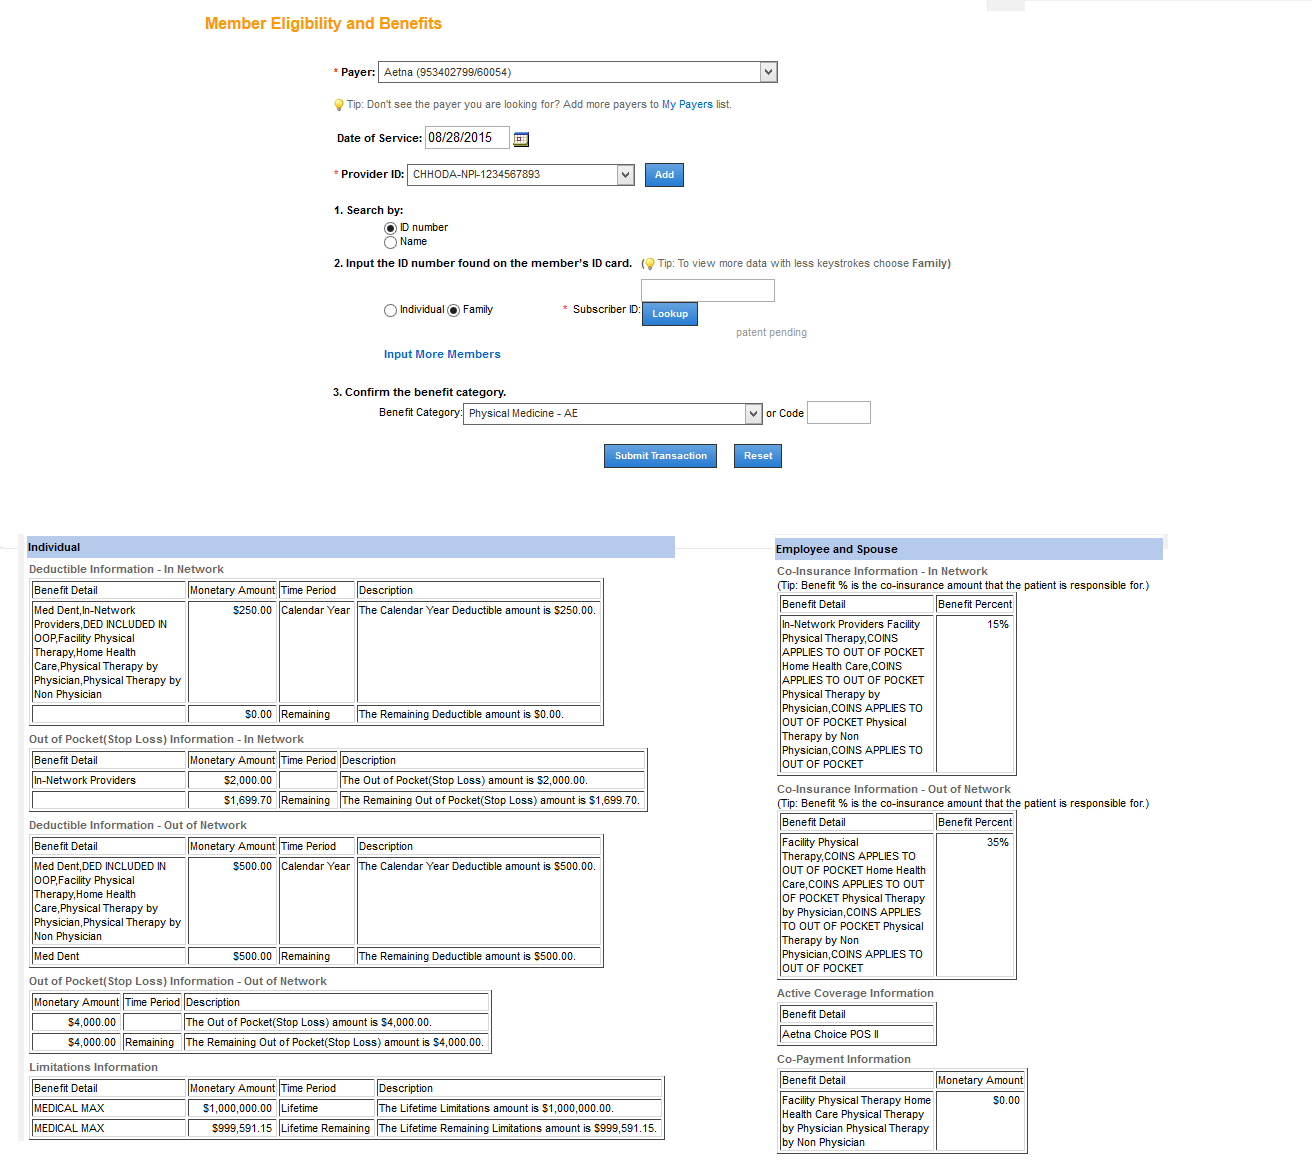Screen dimensions: 1312x1162
Task: Click the Add button next to Provider ID
Action: point(664,175)
